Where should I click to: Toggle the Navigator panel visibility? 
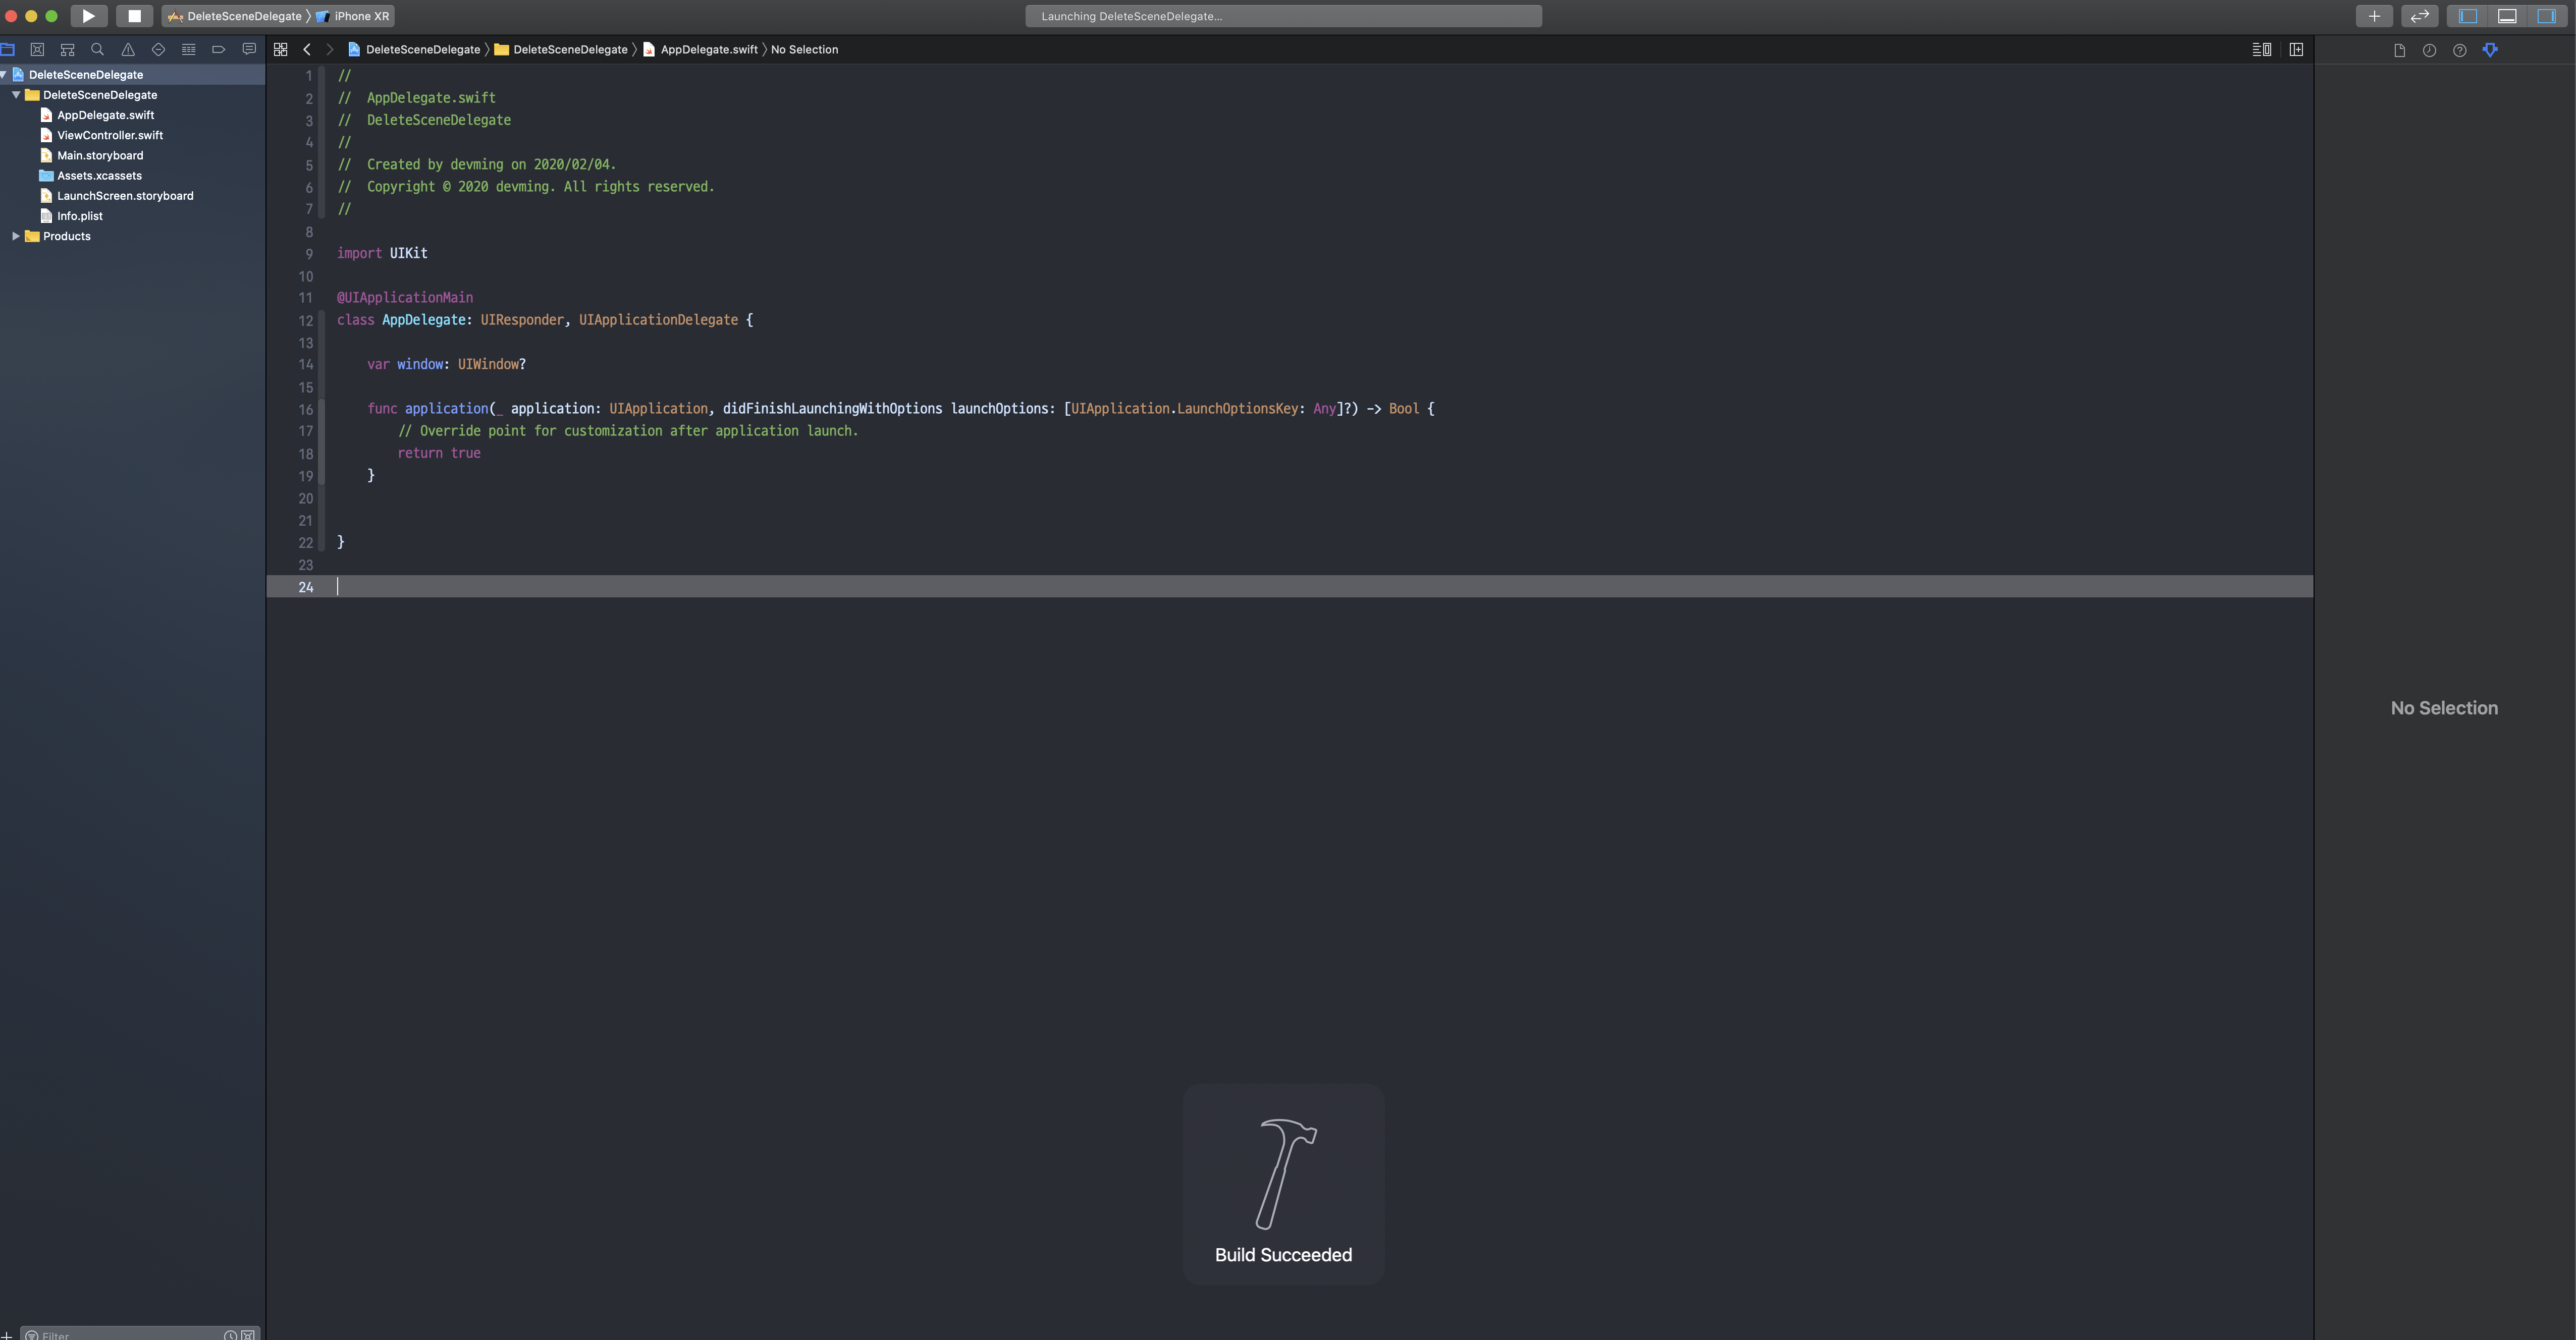click(2467, 16)
